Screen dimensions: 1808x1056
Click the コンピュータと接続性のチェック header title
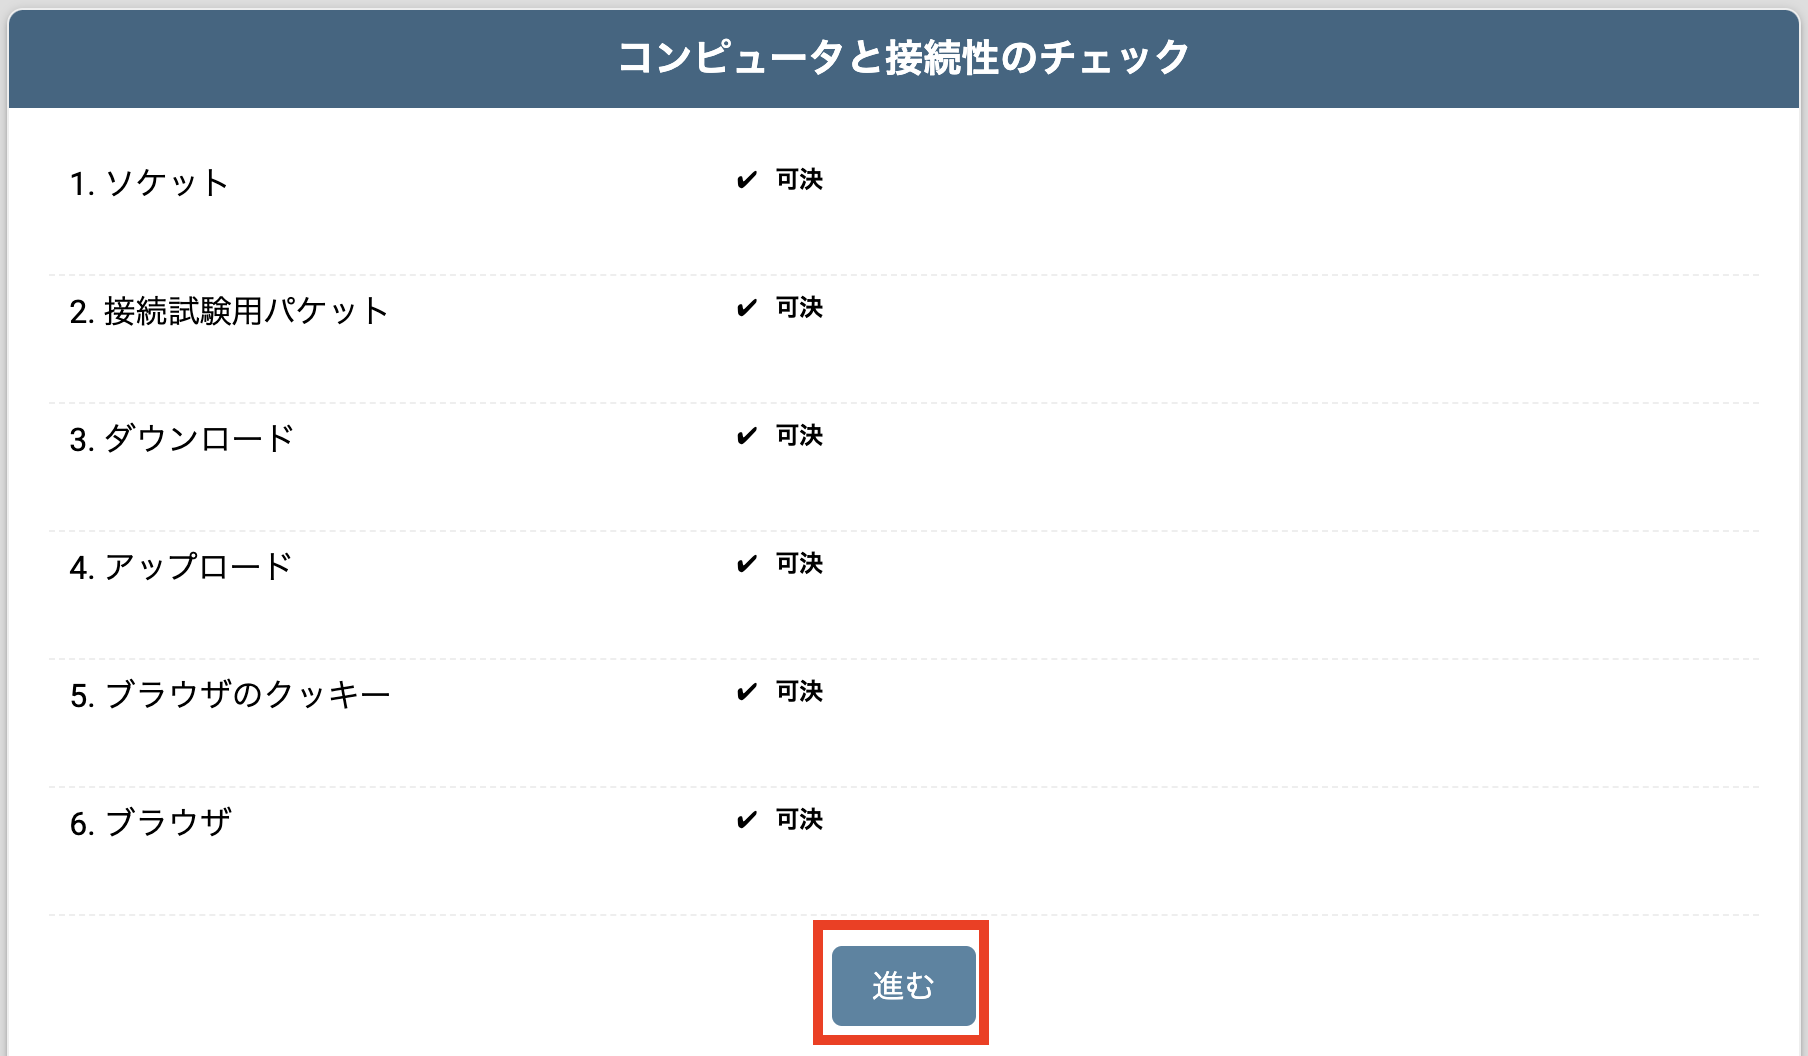coord(903,57)
